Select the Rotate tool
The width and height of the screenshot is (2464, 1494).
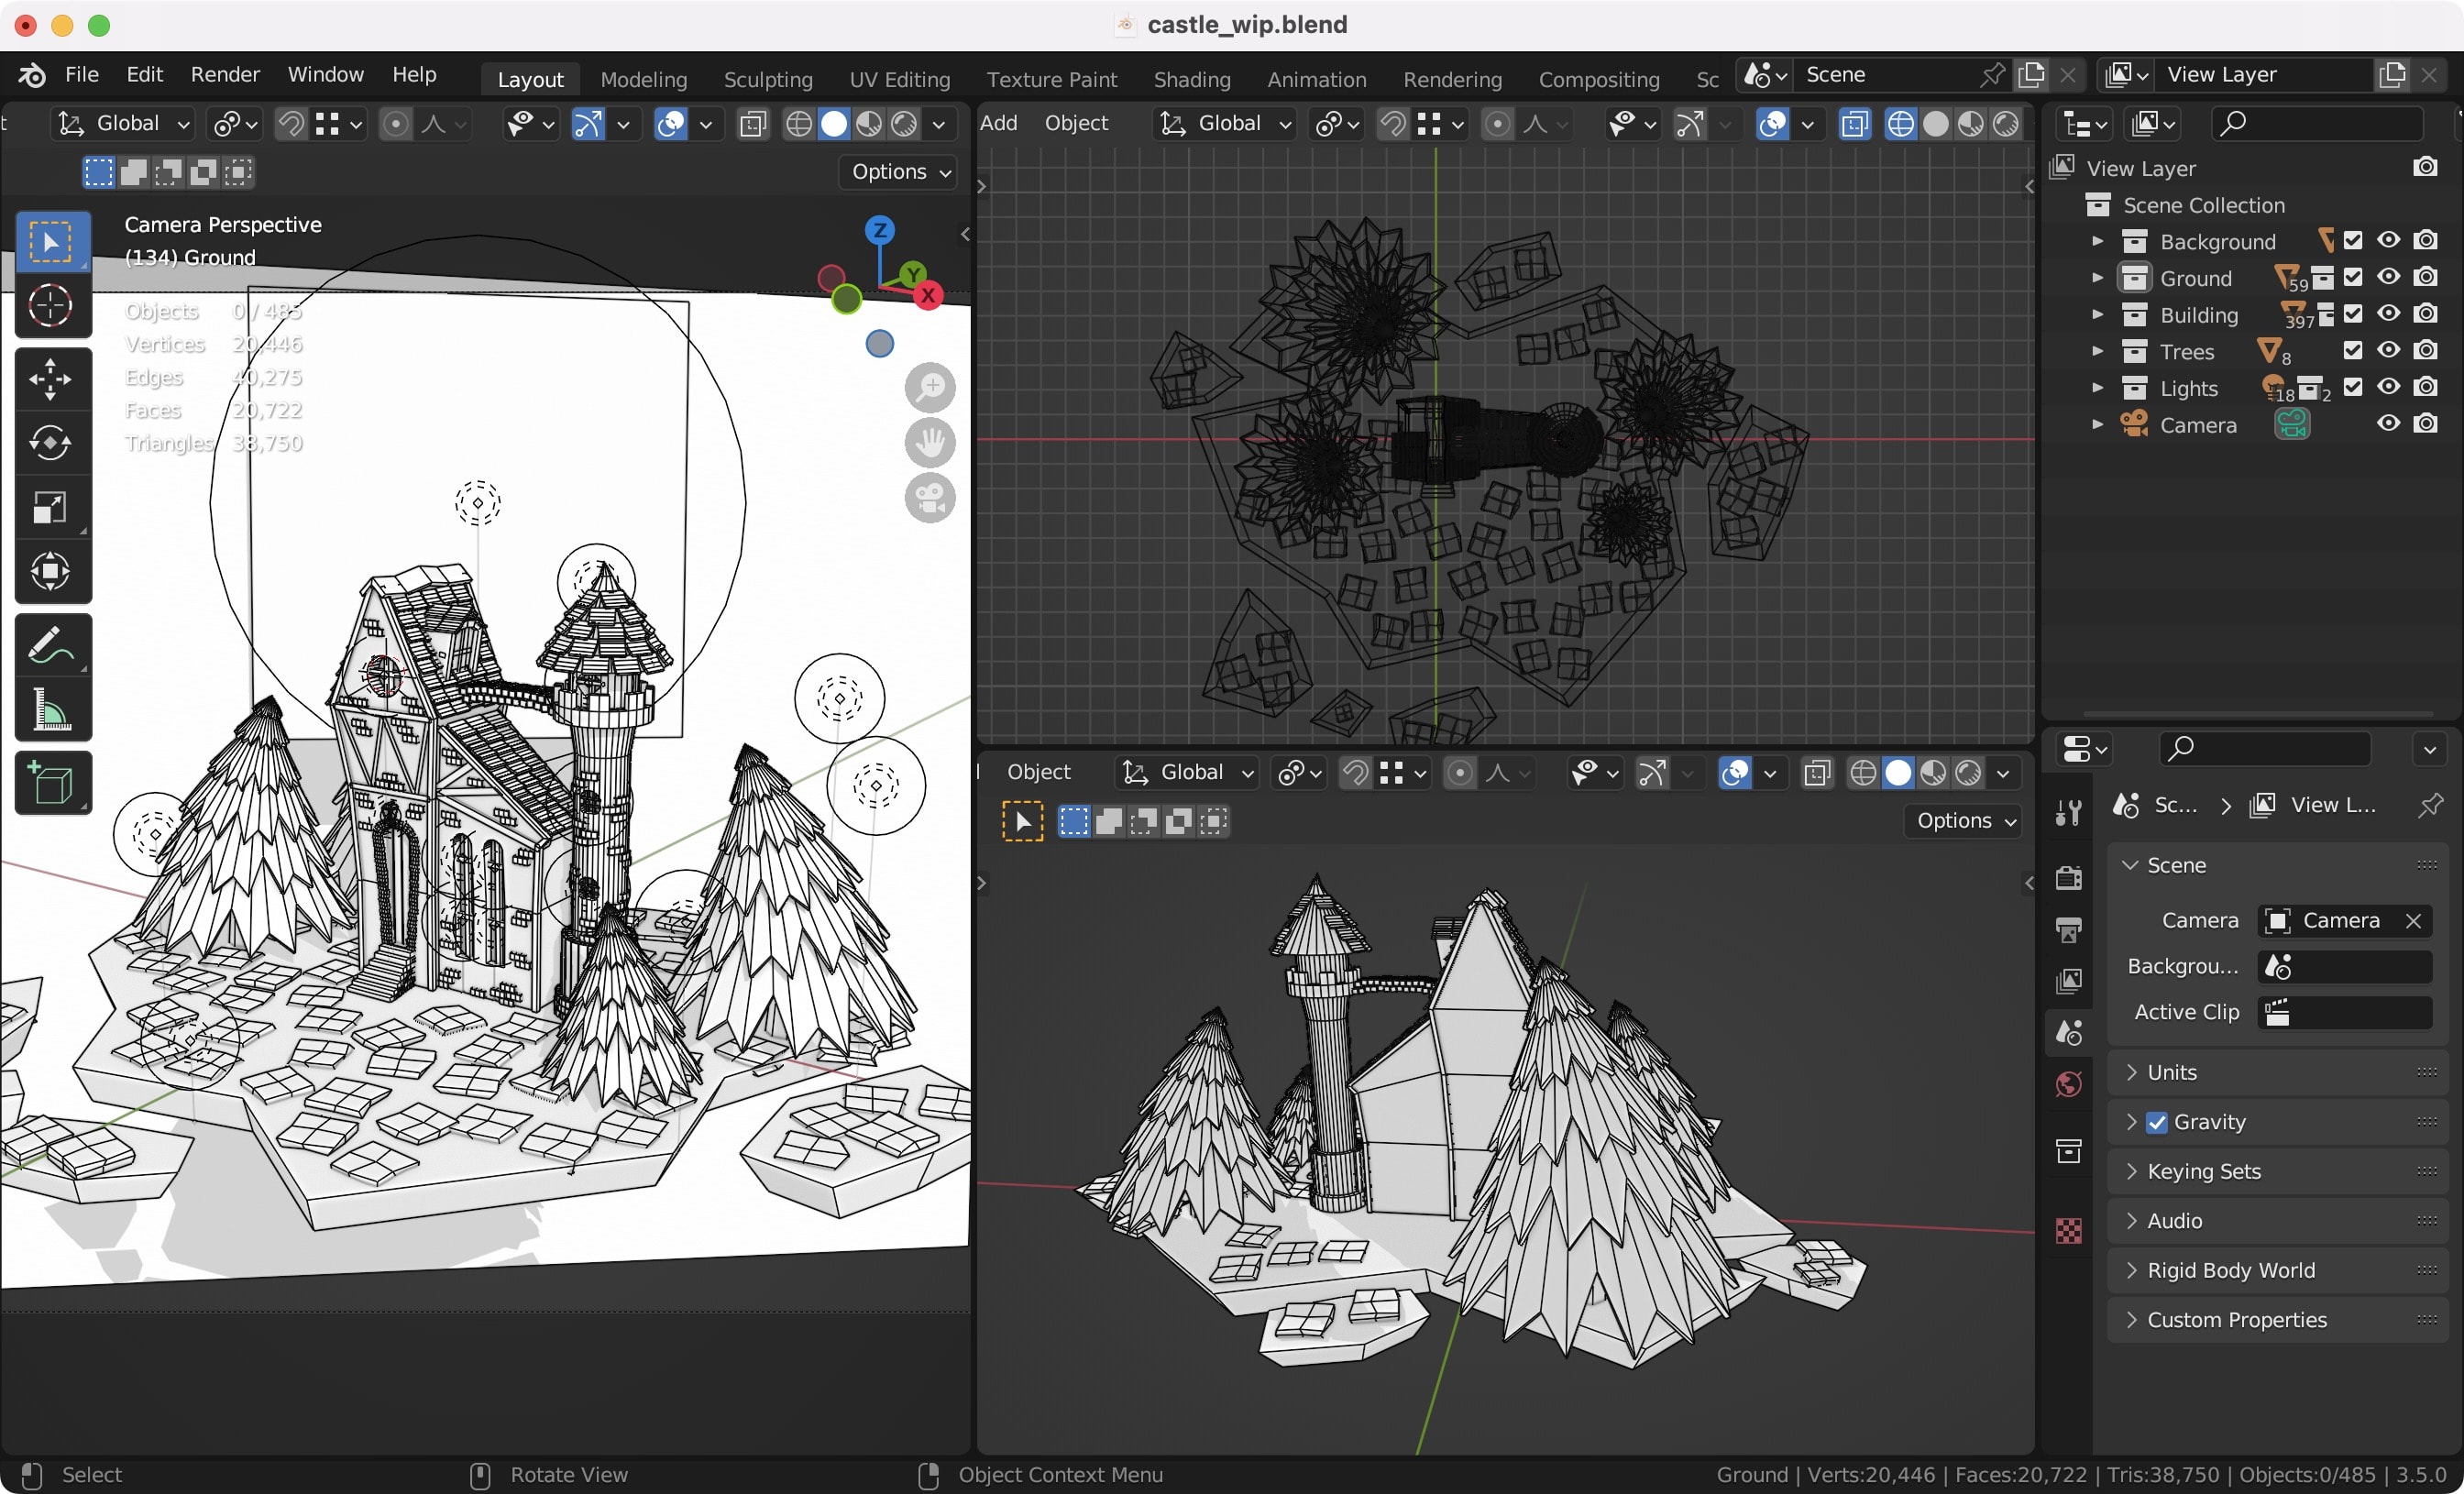52,443
